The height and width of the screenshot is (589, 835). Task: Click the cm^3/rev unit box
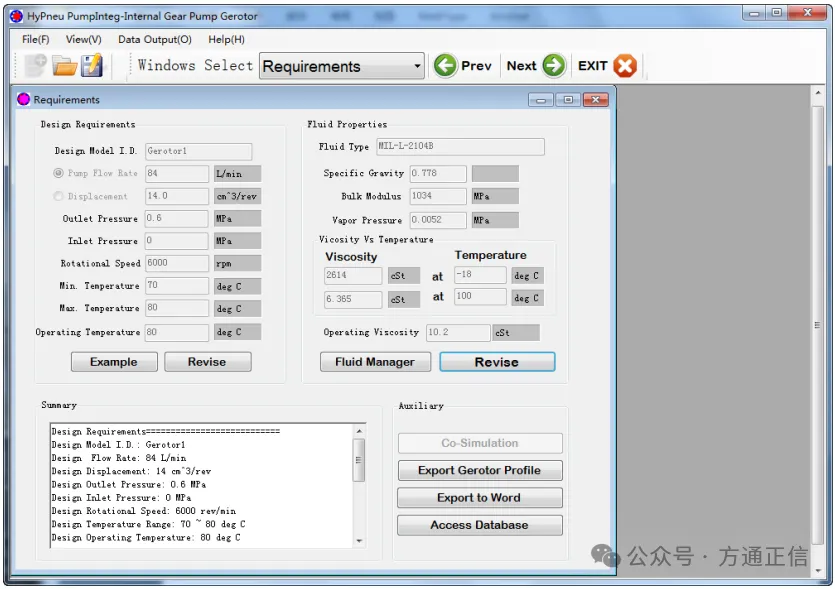click(238, 196)
